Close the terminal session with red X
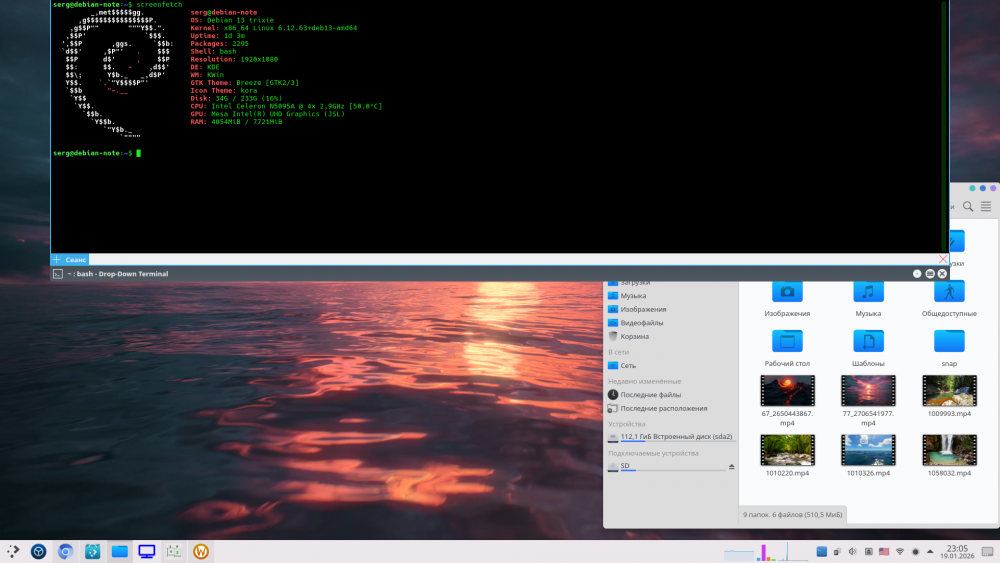 point(943,259)
